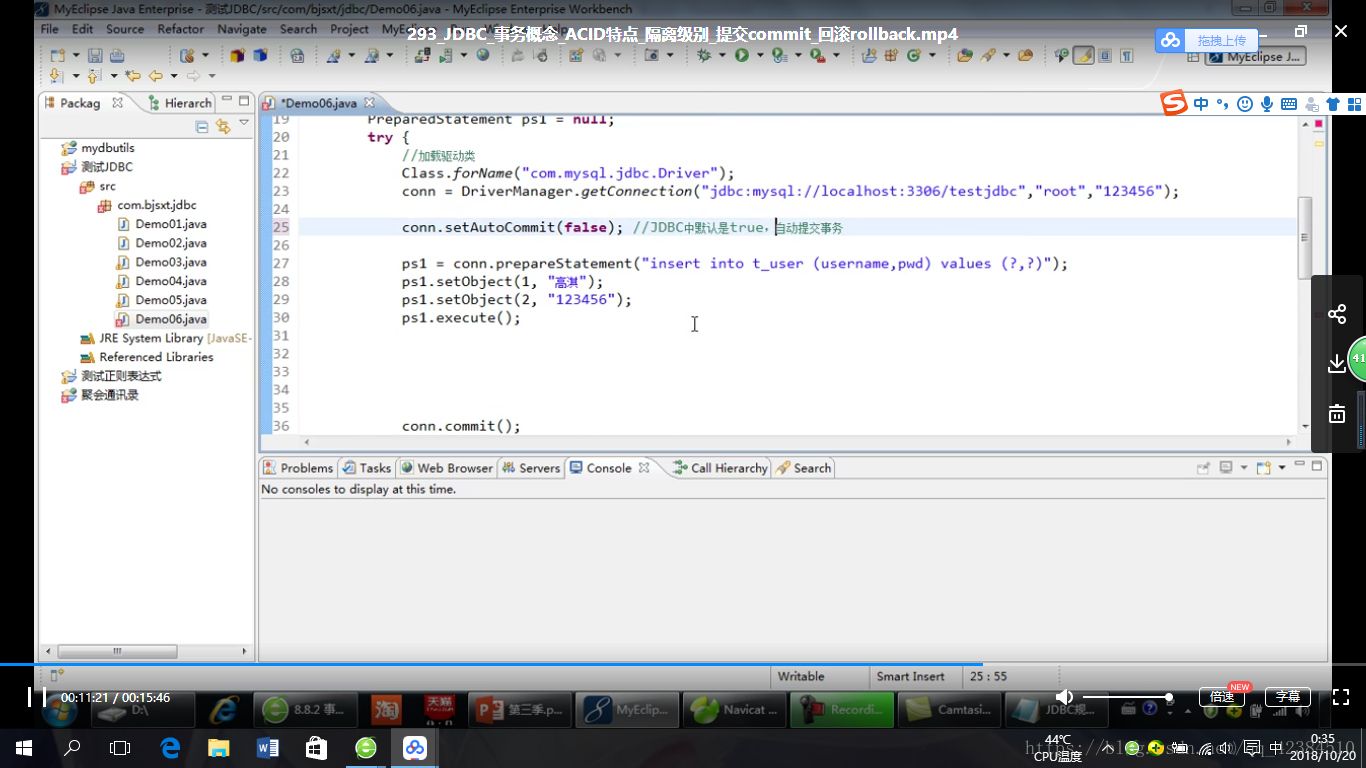This screenshot has height=768, width=1366.
Task: Click the Last Edit Location arrow icon
Action: pos(132,76)
